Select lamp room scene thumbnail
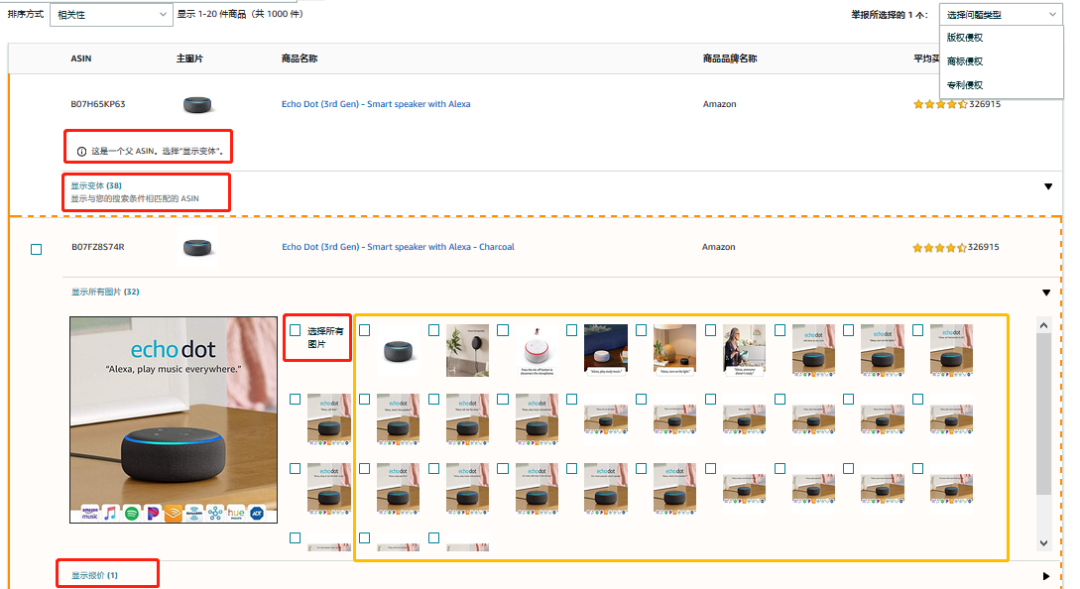Screen dimensions: 1080x589 tap(674, 351)
